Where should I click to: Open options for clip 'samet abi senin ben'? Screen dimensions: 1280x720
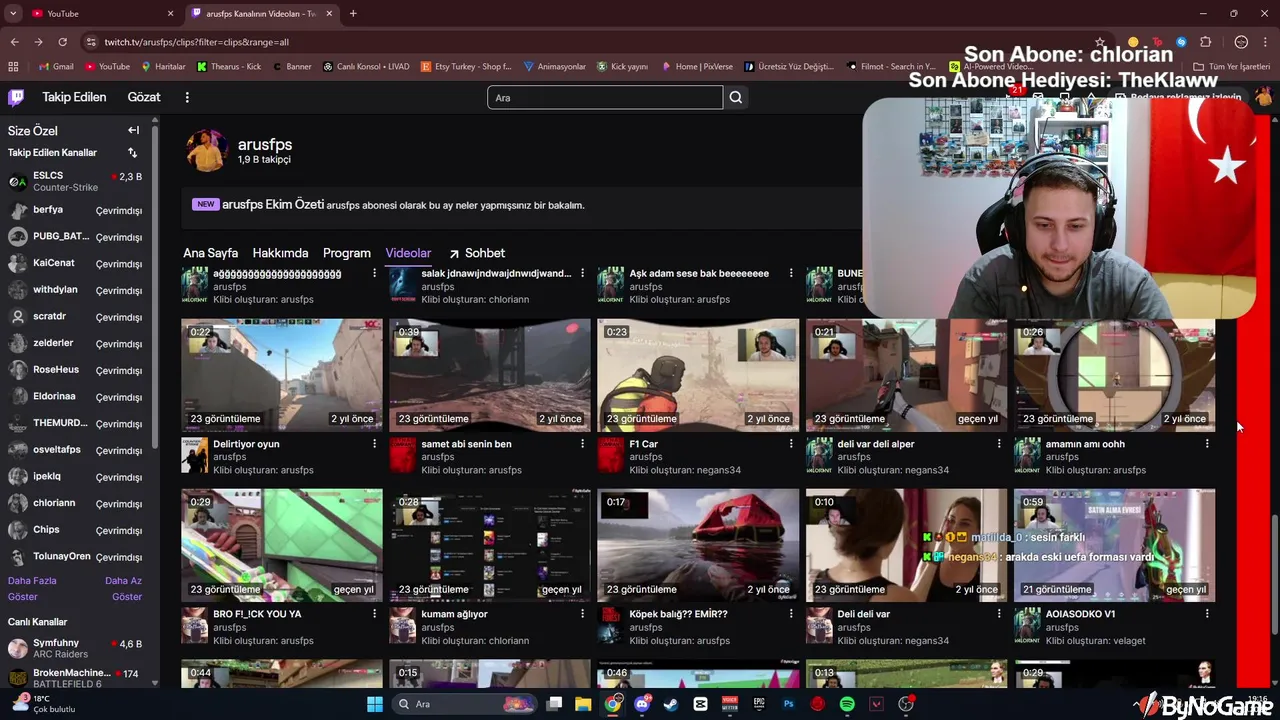click(x=583, y=444)
